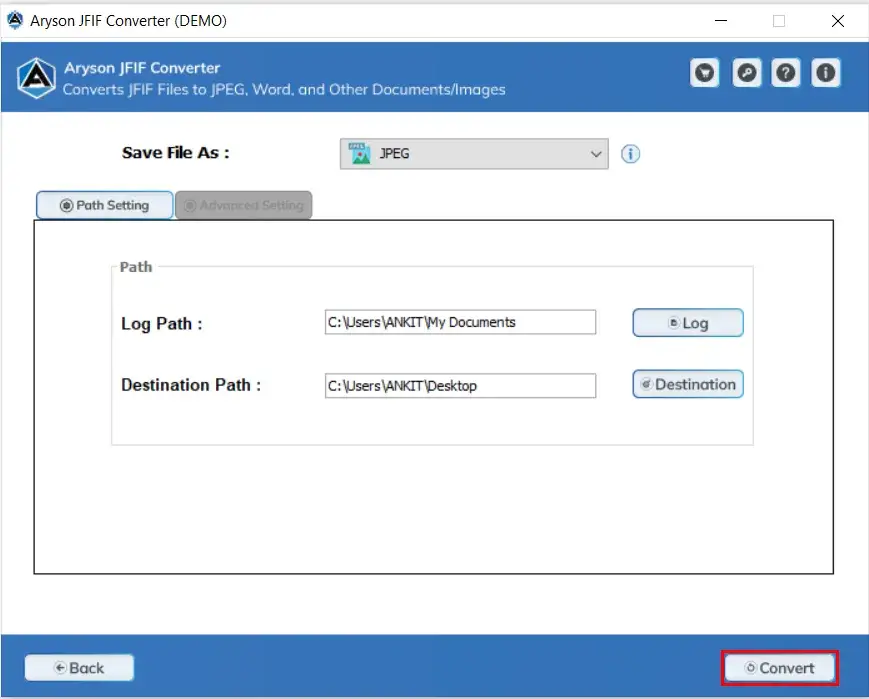Start conversion with Convert button
Image resolution: width=869 pixels, height=699 pixels.
(780, 668)
